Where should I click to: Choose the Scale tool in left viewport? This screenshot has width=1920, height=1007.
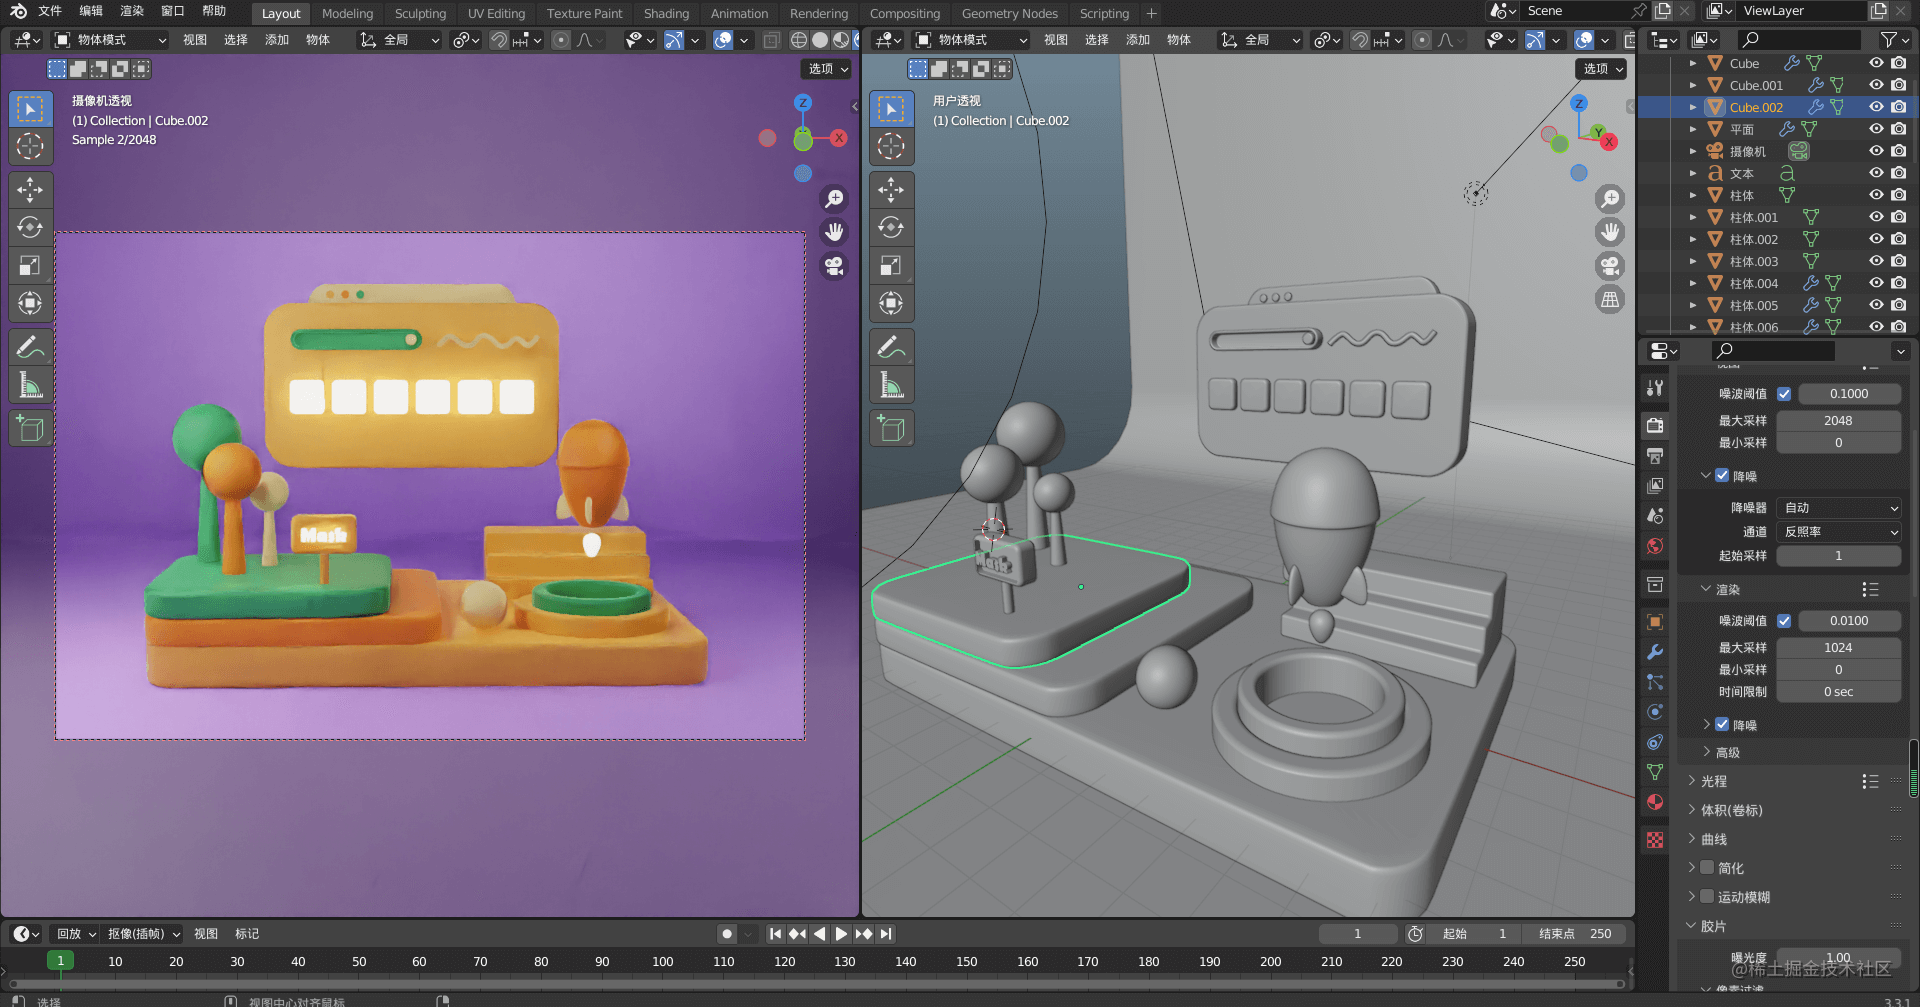click(30, 265)
